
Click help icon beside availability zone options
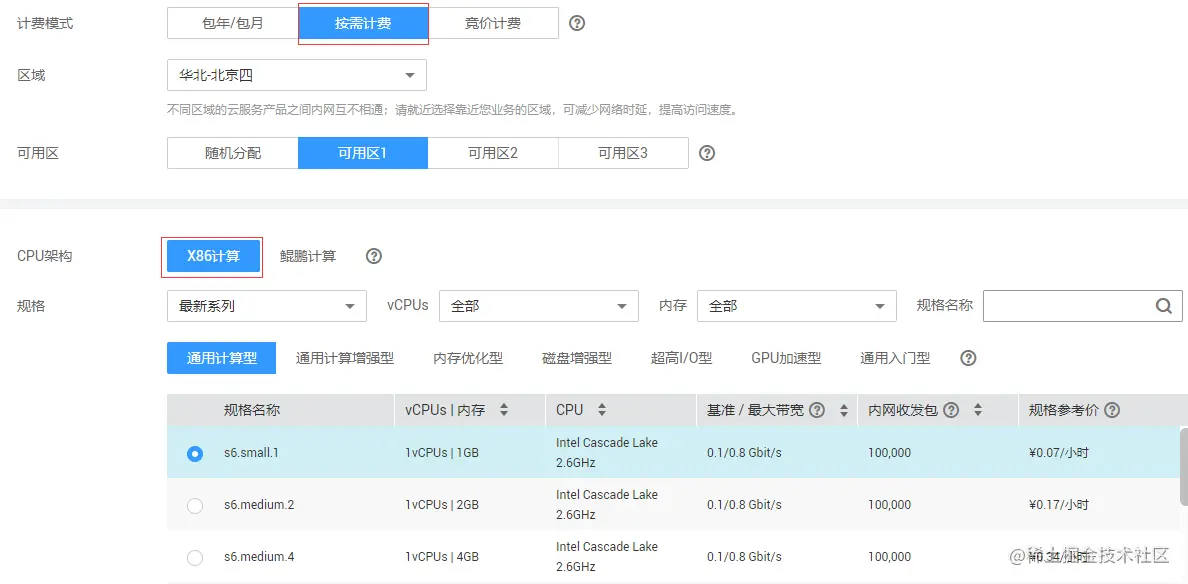point(707,153)
